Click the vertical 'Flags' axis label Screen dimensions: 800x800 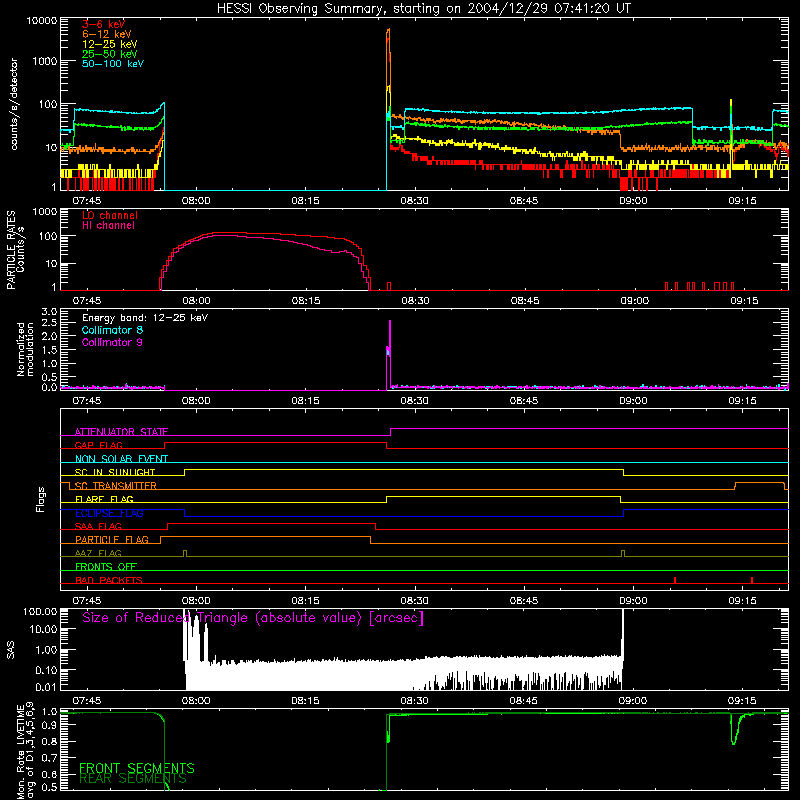click(x=41, y=499)
